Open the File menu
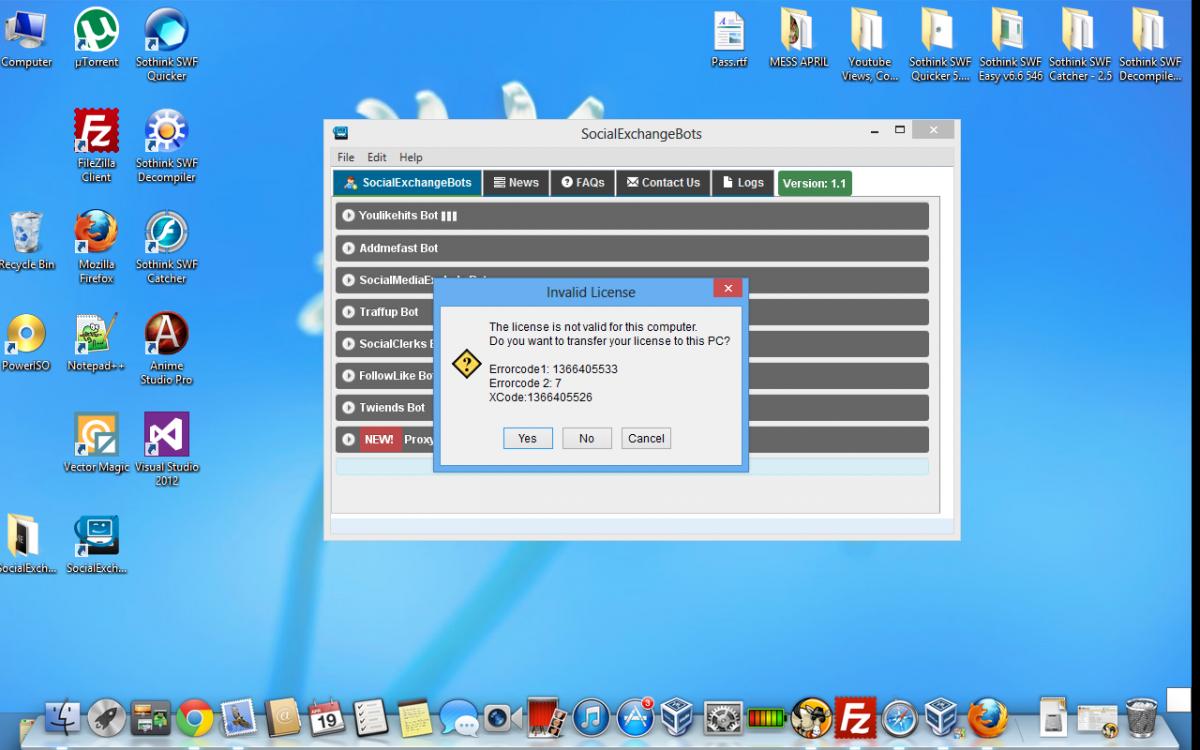This screenshot has height=750, width=1200. pyautogui.click(x=346, y=157)
